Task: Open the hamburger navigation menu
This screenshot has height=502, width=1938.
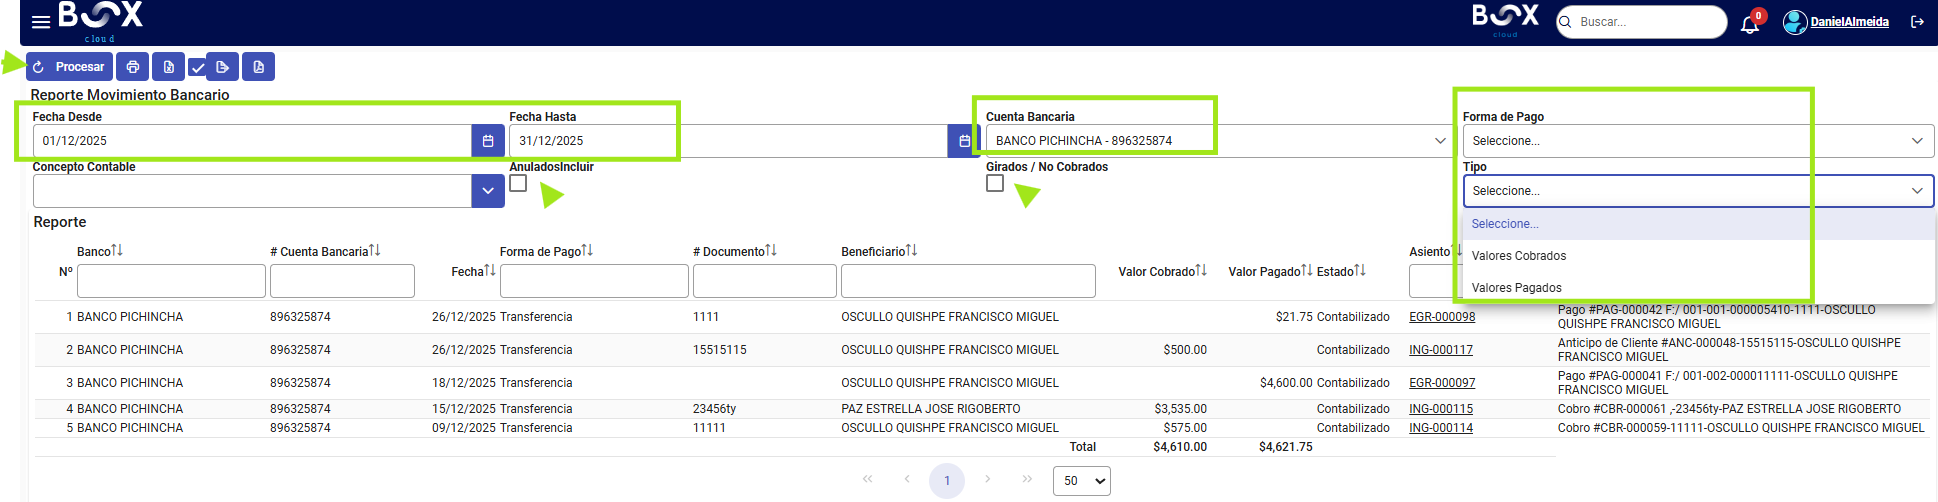Action: (x=41, y=22)
